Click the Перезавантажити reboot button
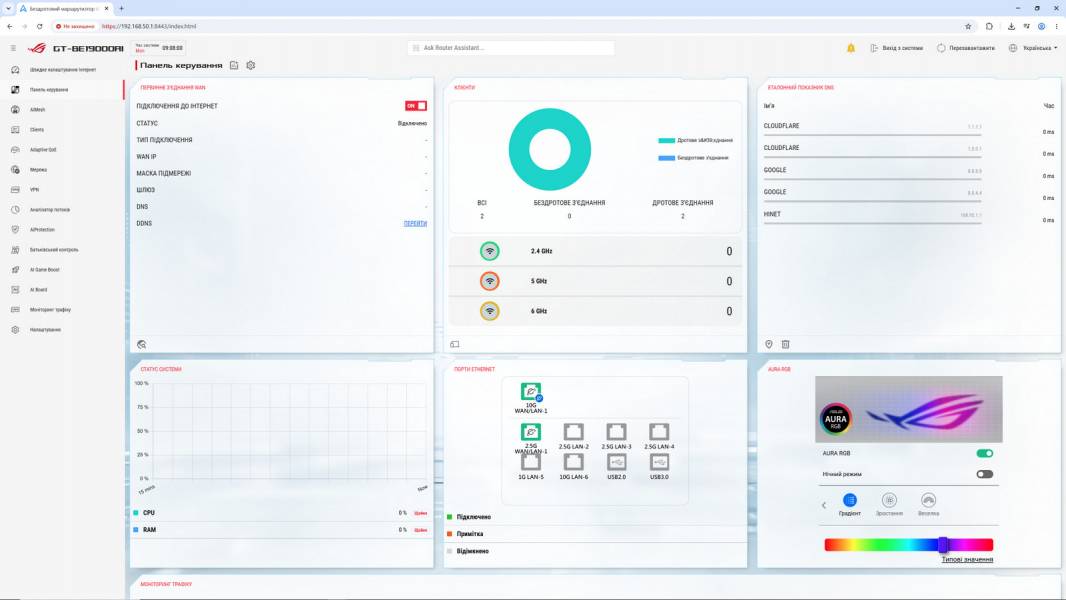Image resolution: width=1066 pixels, height=600 pixels. [965, 48]
